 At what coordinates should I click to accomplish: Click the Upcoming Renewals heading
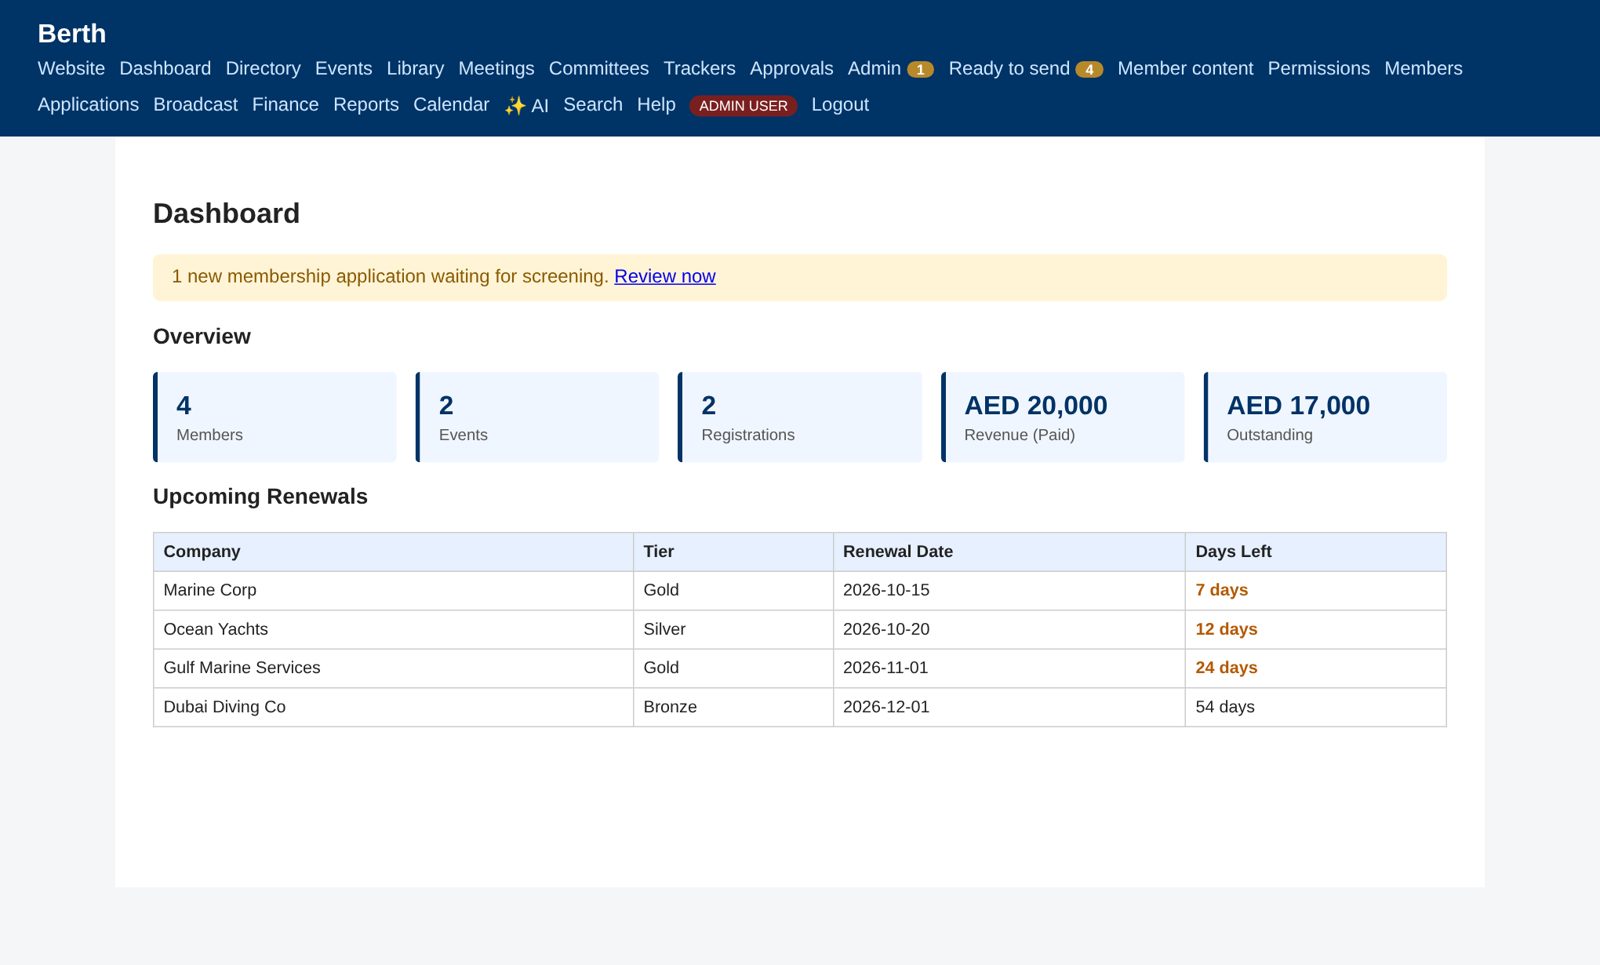pyautogui.click(x=260, y=496)
